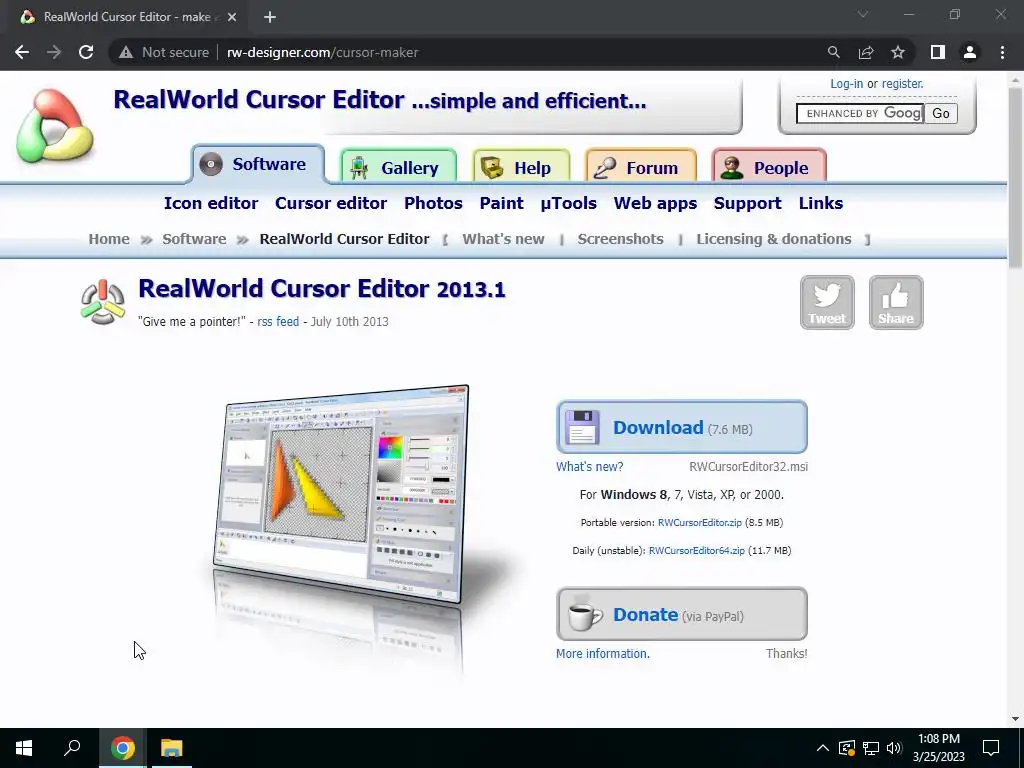
Task: Click the Share thumbs-up icon button
Action: [896, 302]
